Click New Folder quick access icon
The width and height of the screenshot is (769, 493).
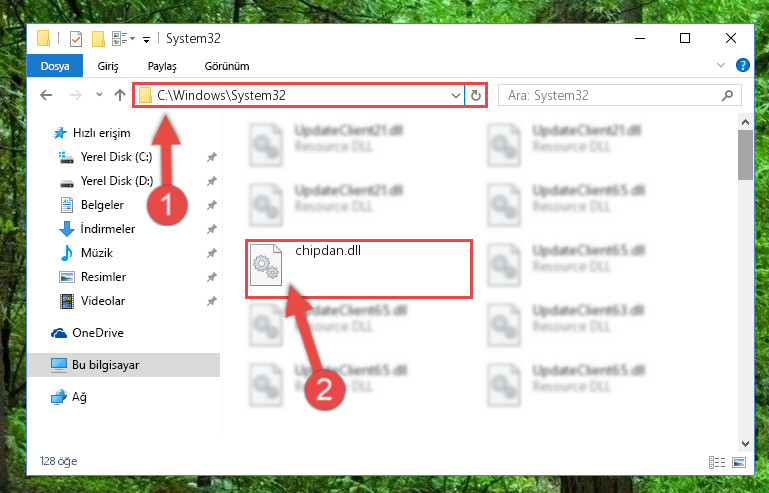coord(99,38)
